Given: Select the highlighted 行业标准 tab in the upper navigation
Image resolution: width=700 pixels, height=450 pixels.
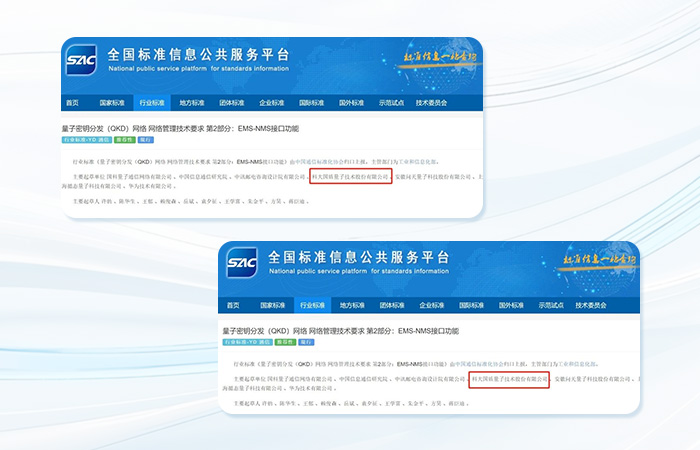Looking at the screenshot, I should click(152, 103).
